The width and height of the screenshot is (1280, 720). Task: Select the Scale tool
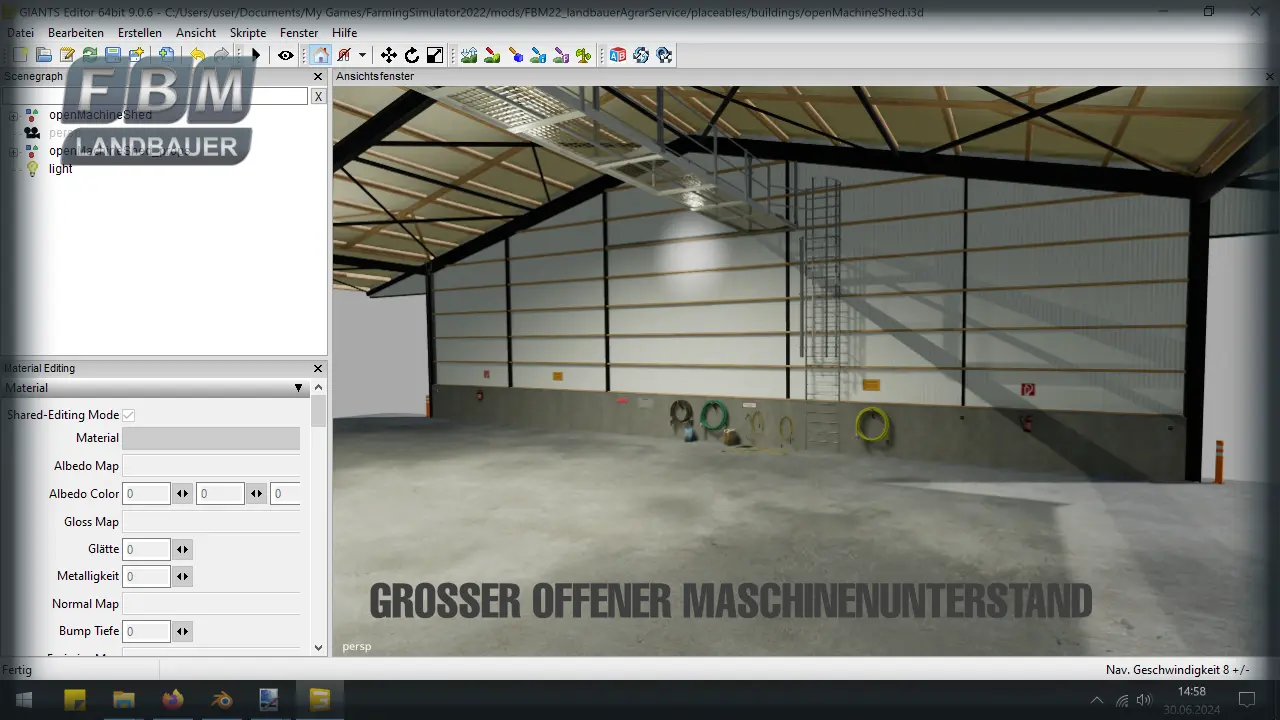coord(435,55)
